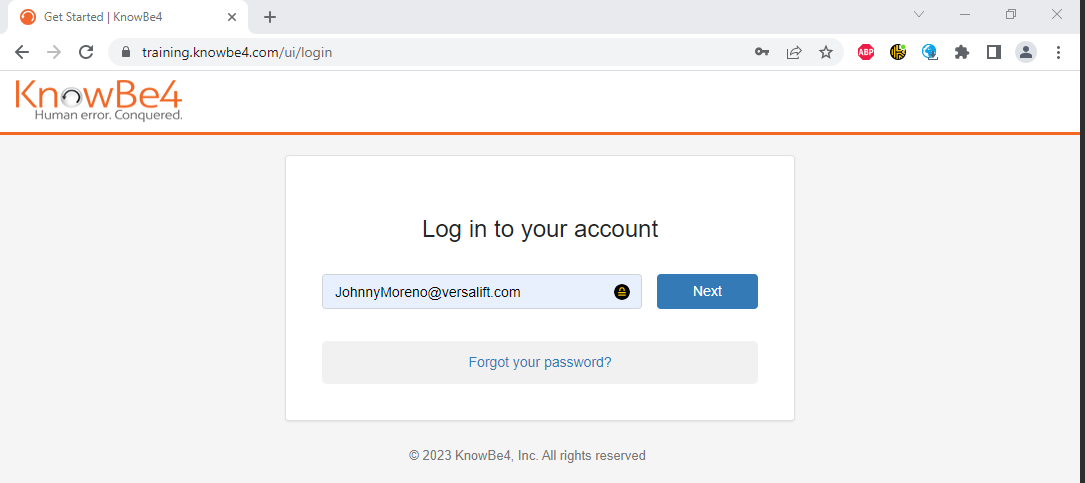The image size is (1085, 483).
Task: Click the globe download extension icon
Action: pos(929,52)
